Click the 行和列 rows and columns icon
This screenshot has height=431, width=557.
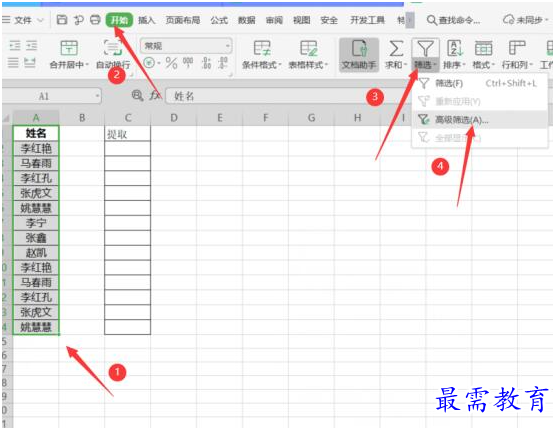[517, 48]
